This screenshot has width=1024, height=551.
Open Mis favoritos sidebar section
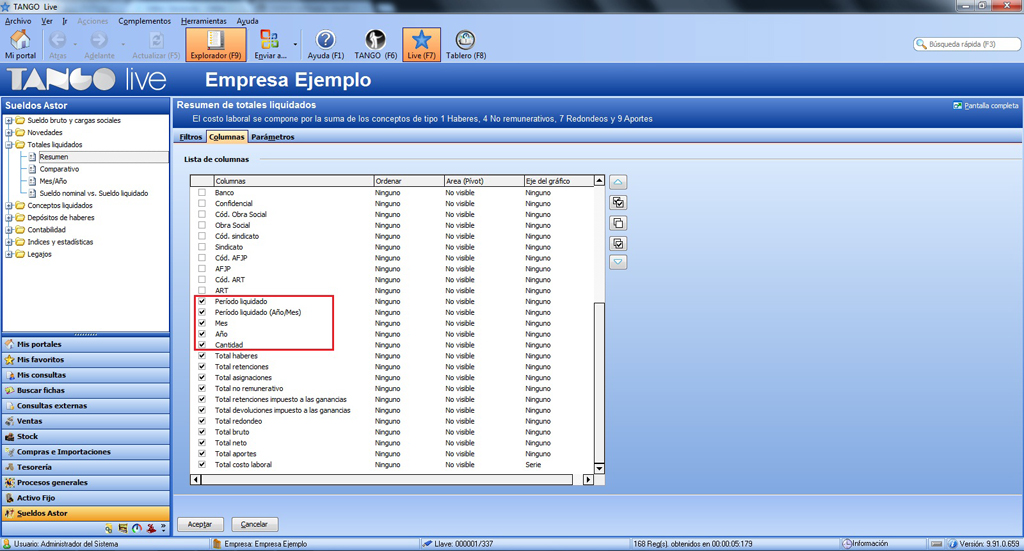[x=86, y=360]
